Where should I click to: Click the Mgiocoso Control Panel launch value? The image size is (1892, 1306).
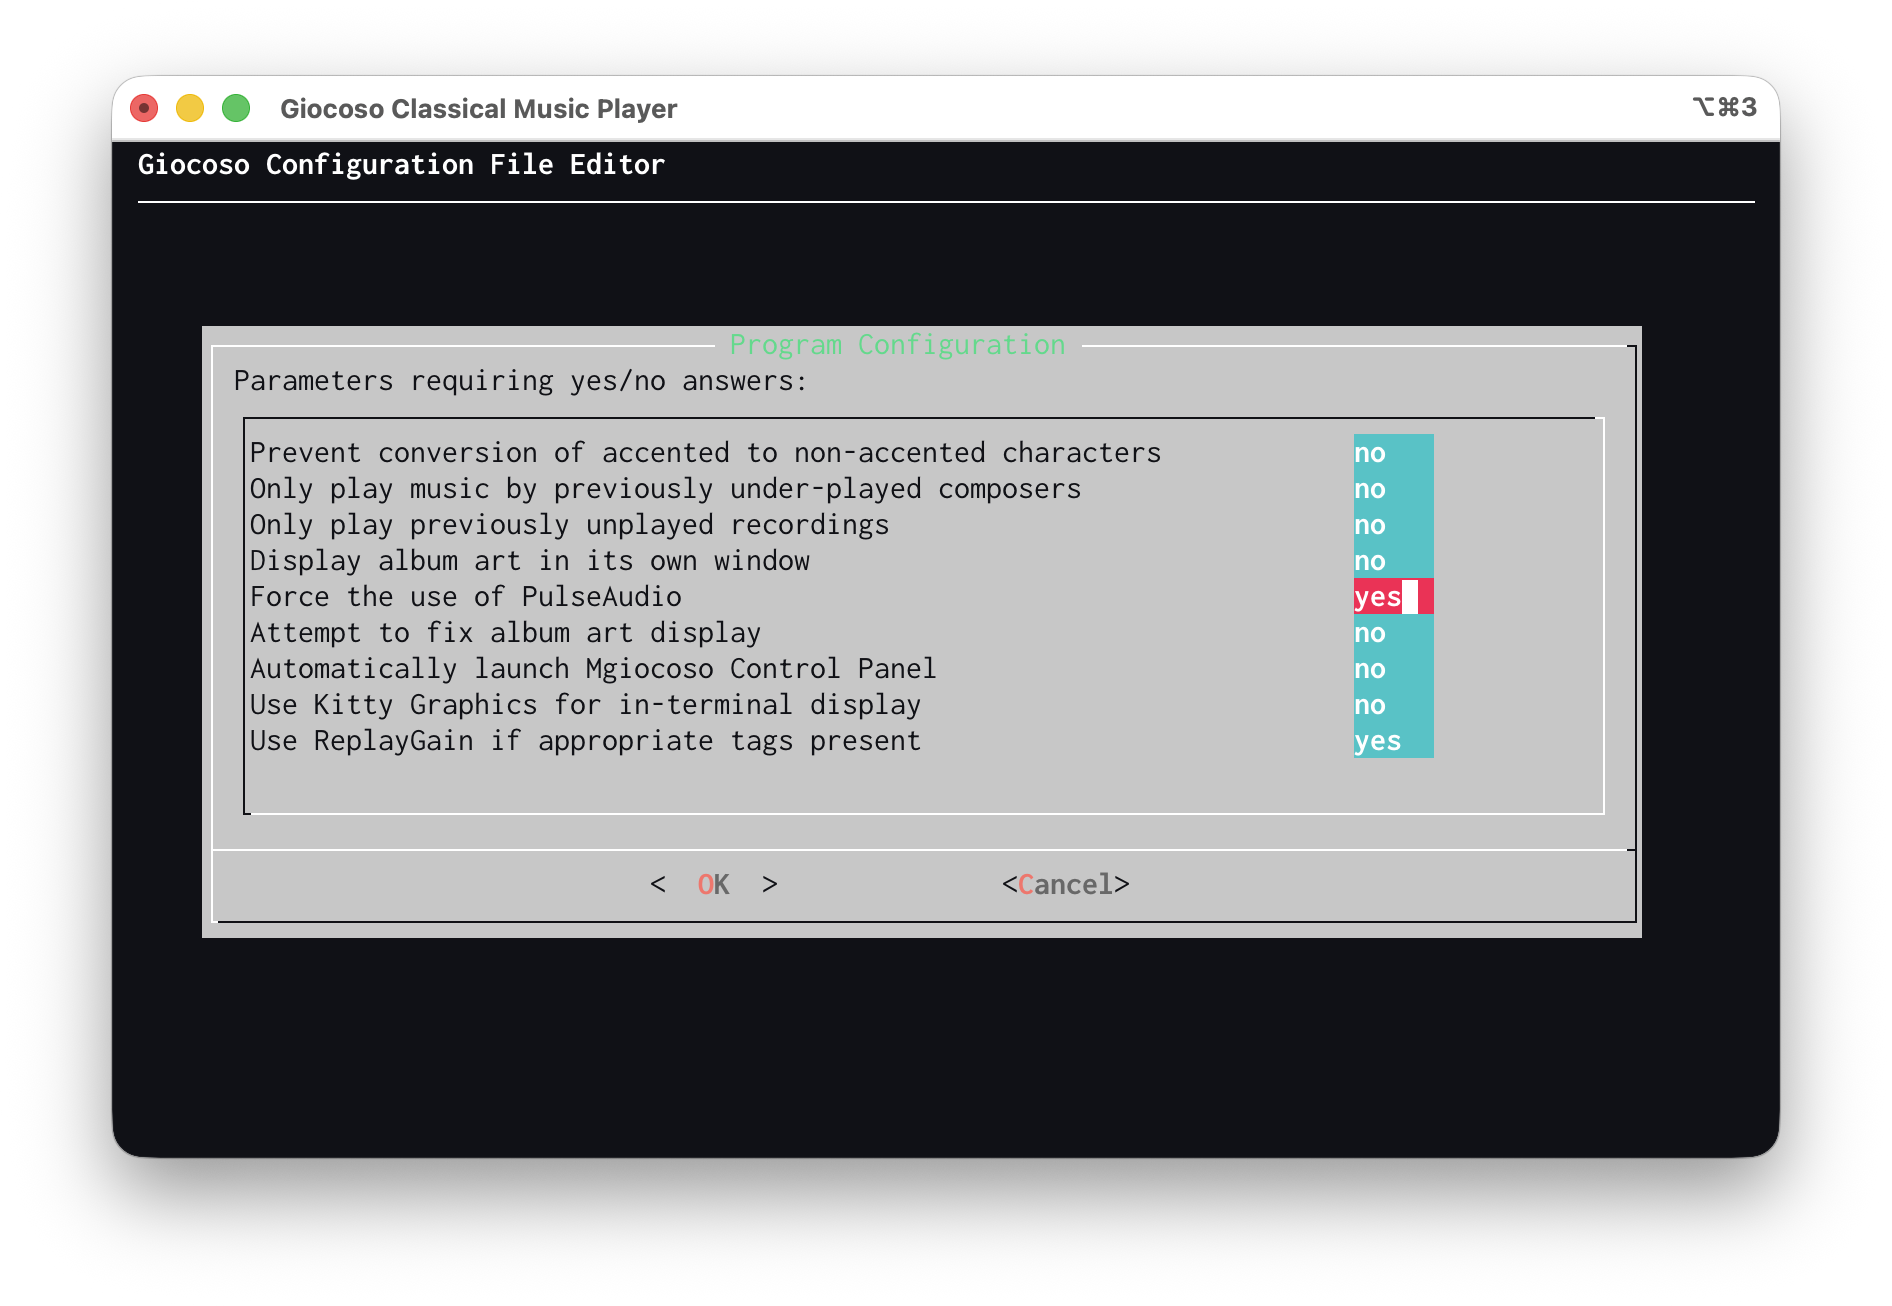point(1392,669)
